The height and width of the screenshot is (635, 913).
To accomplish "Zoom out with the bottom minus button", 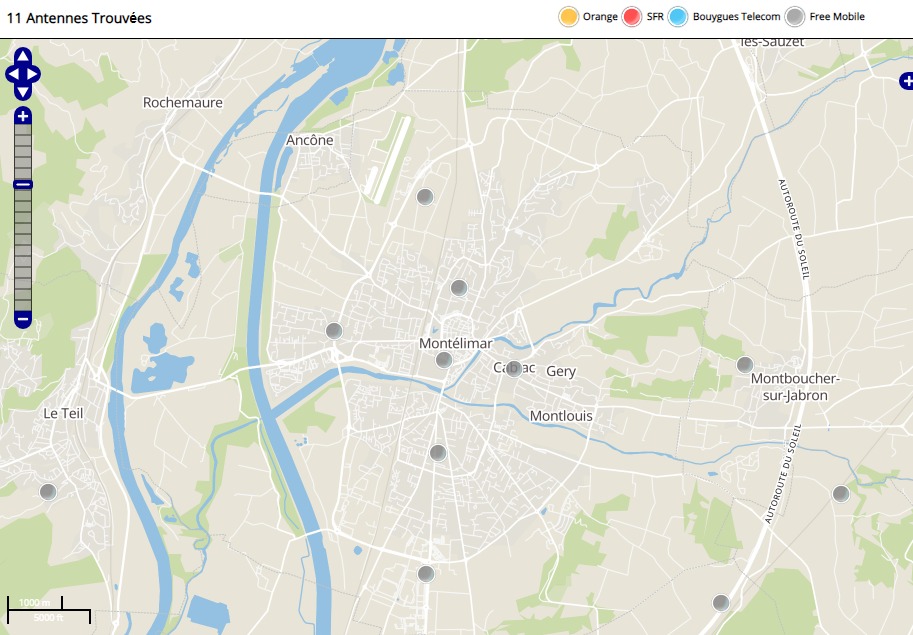I will (23, 319).
